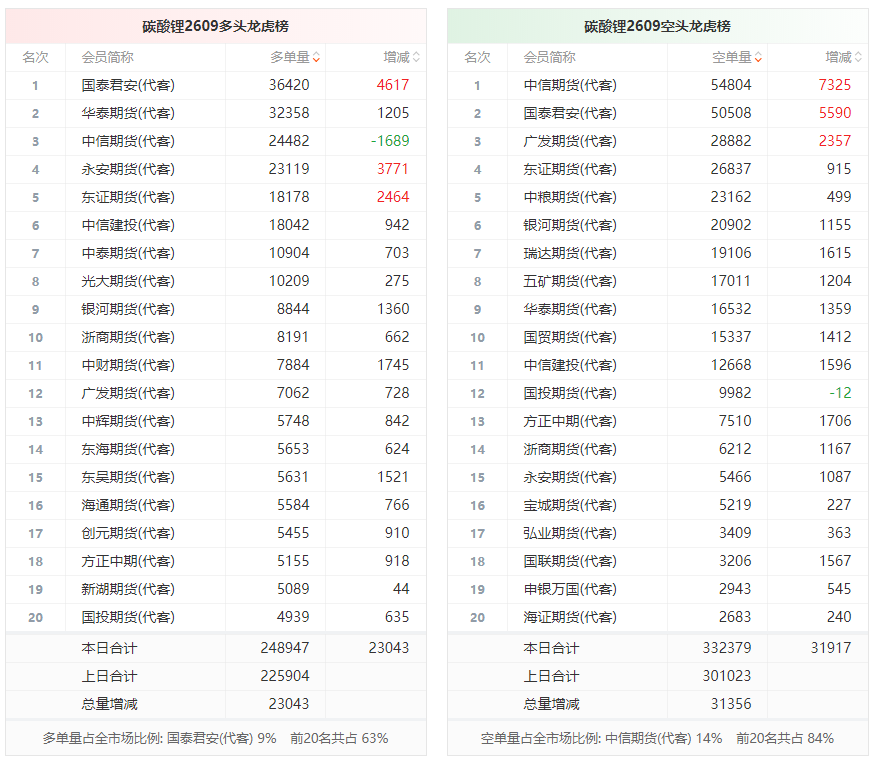This screenshot has height=762, width=876.
Task: Select 国投期货(代客) in long table row 20
Action: [128, 617]
